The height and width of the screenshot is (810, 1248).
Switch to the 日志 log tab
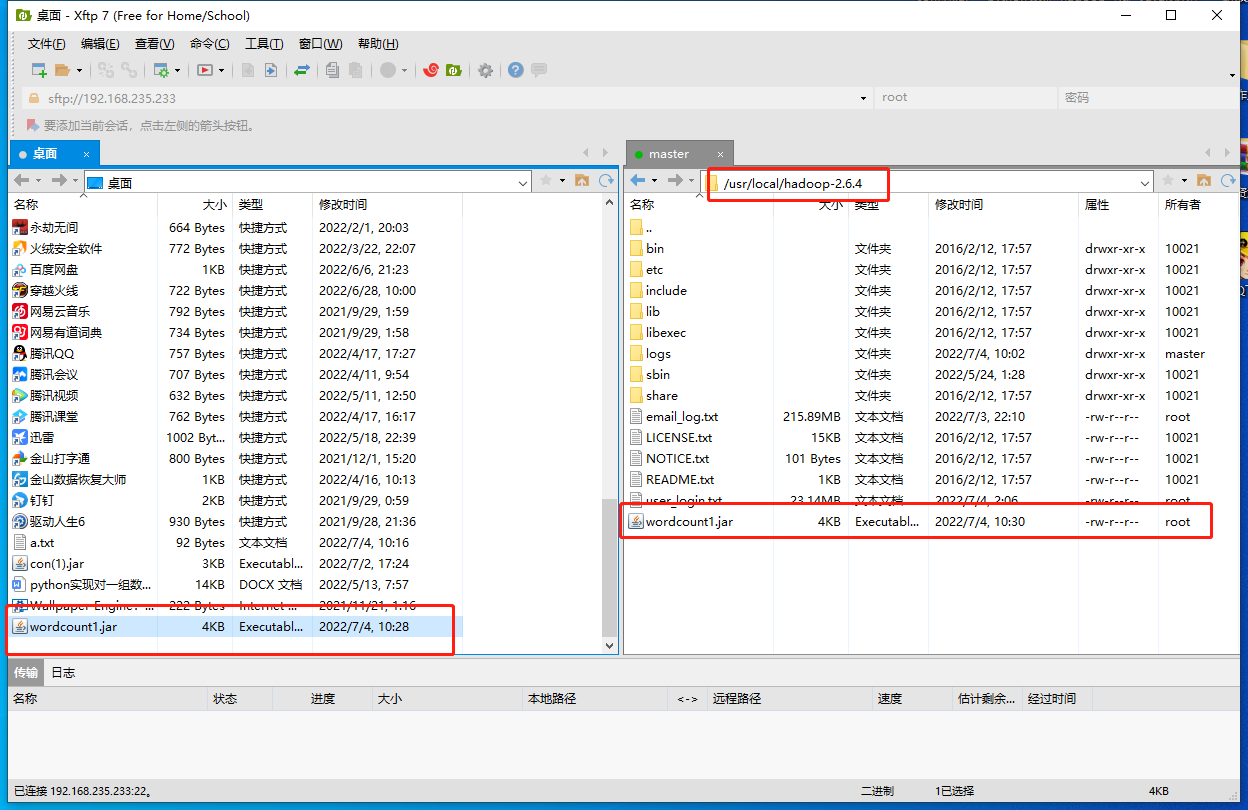[63, 672]
